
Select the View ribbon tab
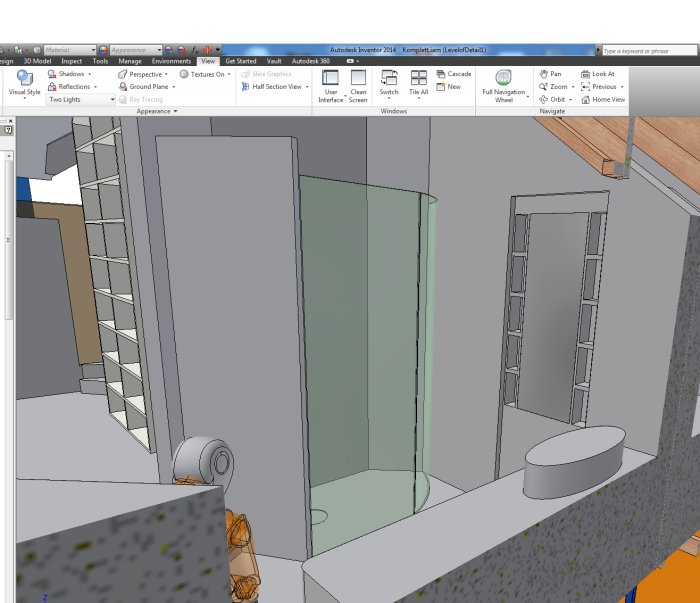(x=208, y=61)
